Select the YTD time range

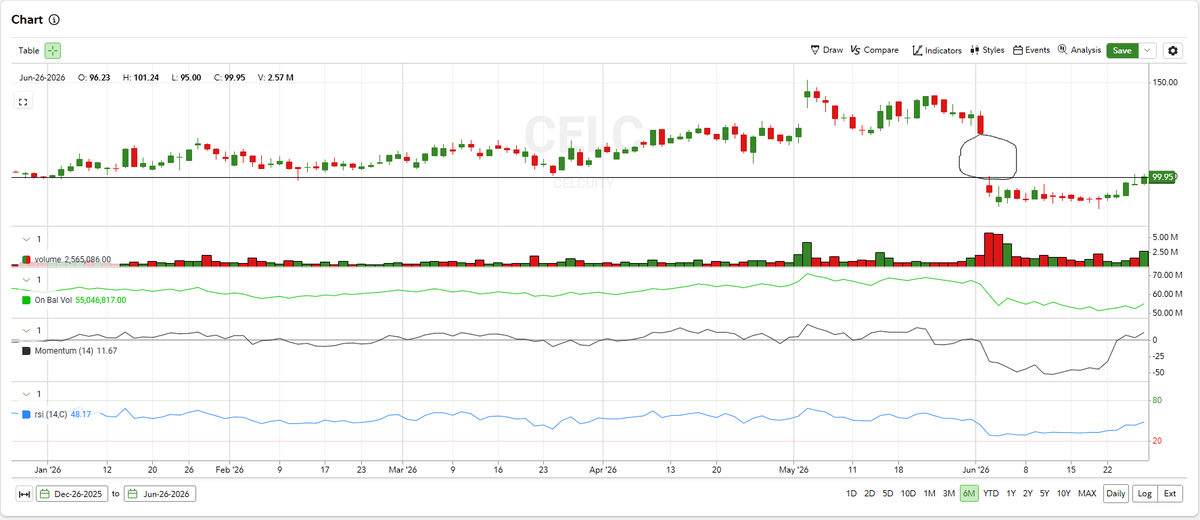pyautogui.click(x=991, y=494)
